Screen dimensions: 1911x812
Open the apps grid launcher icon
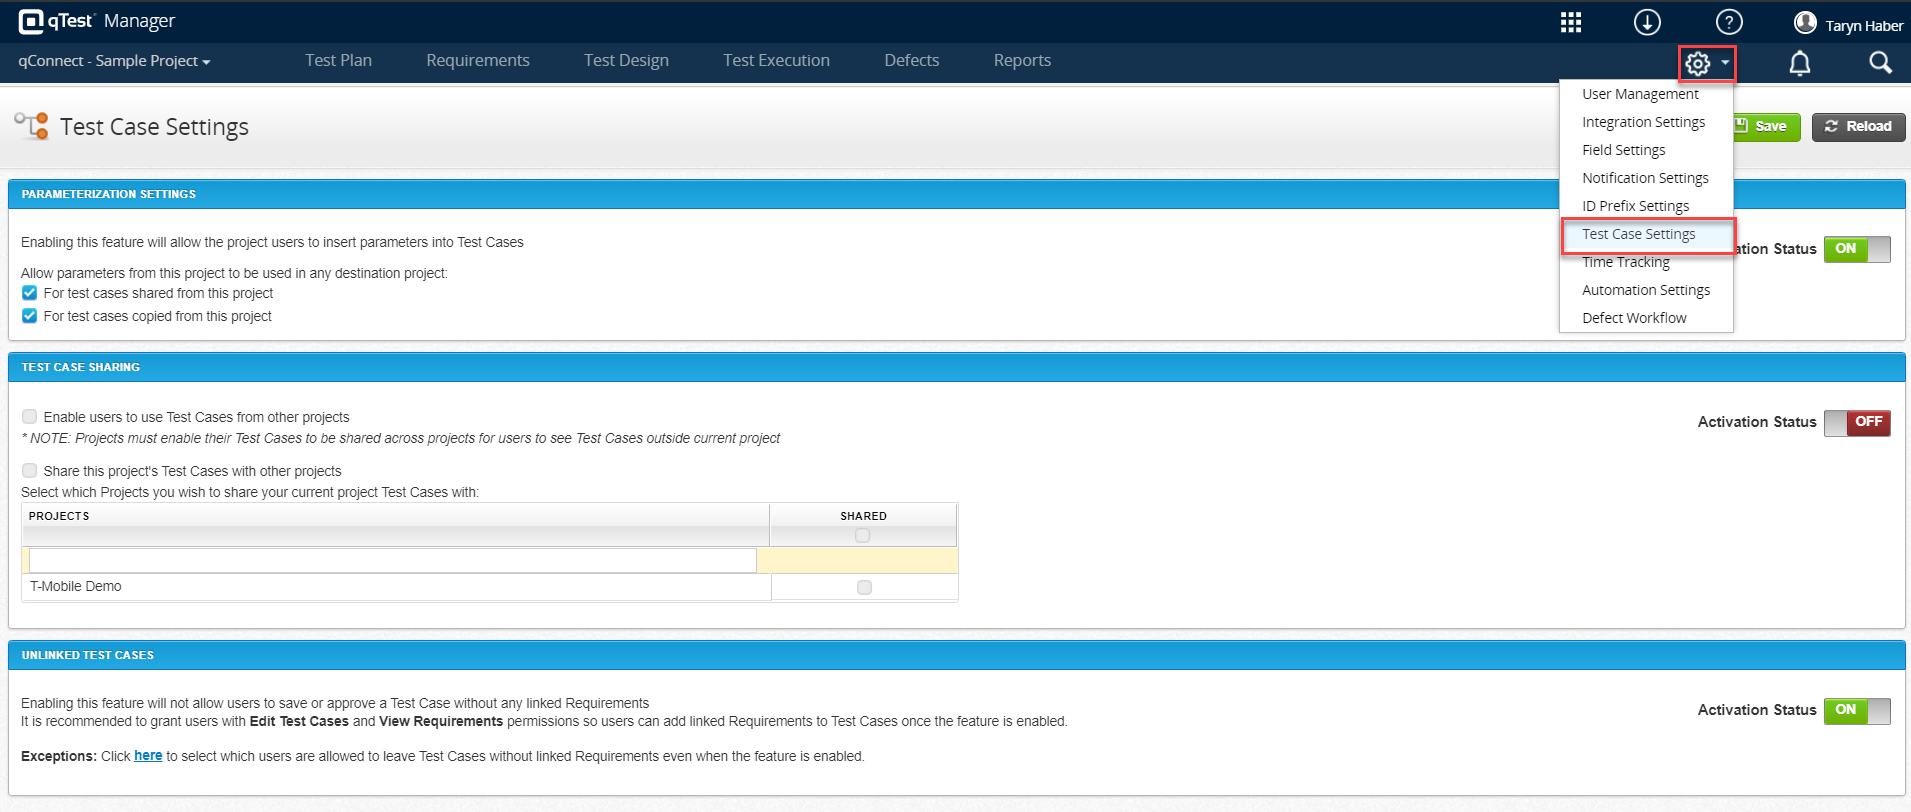click(1571, 22)
